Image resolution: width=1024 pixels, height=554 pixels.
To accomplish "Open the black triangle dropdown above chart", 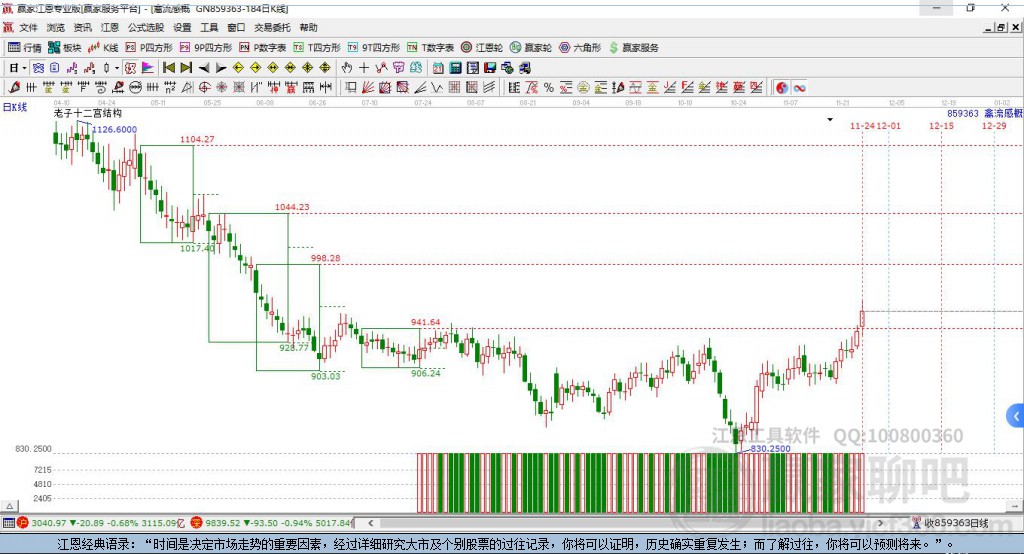I will (830, 119).
